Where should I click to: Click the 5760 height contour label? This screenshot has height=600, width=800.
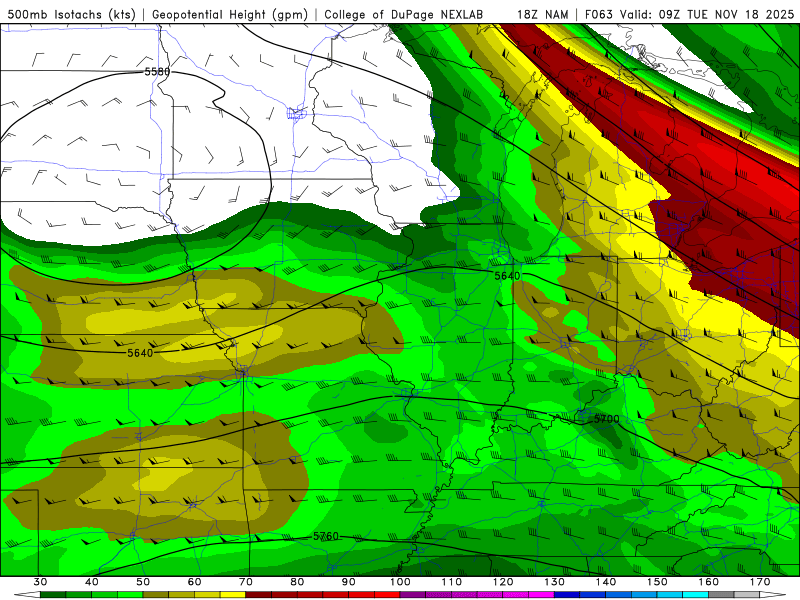326,536
